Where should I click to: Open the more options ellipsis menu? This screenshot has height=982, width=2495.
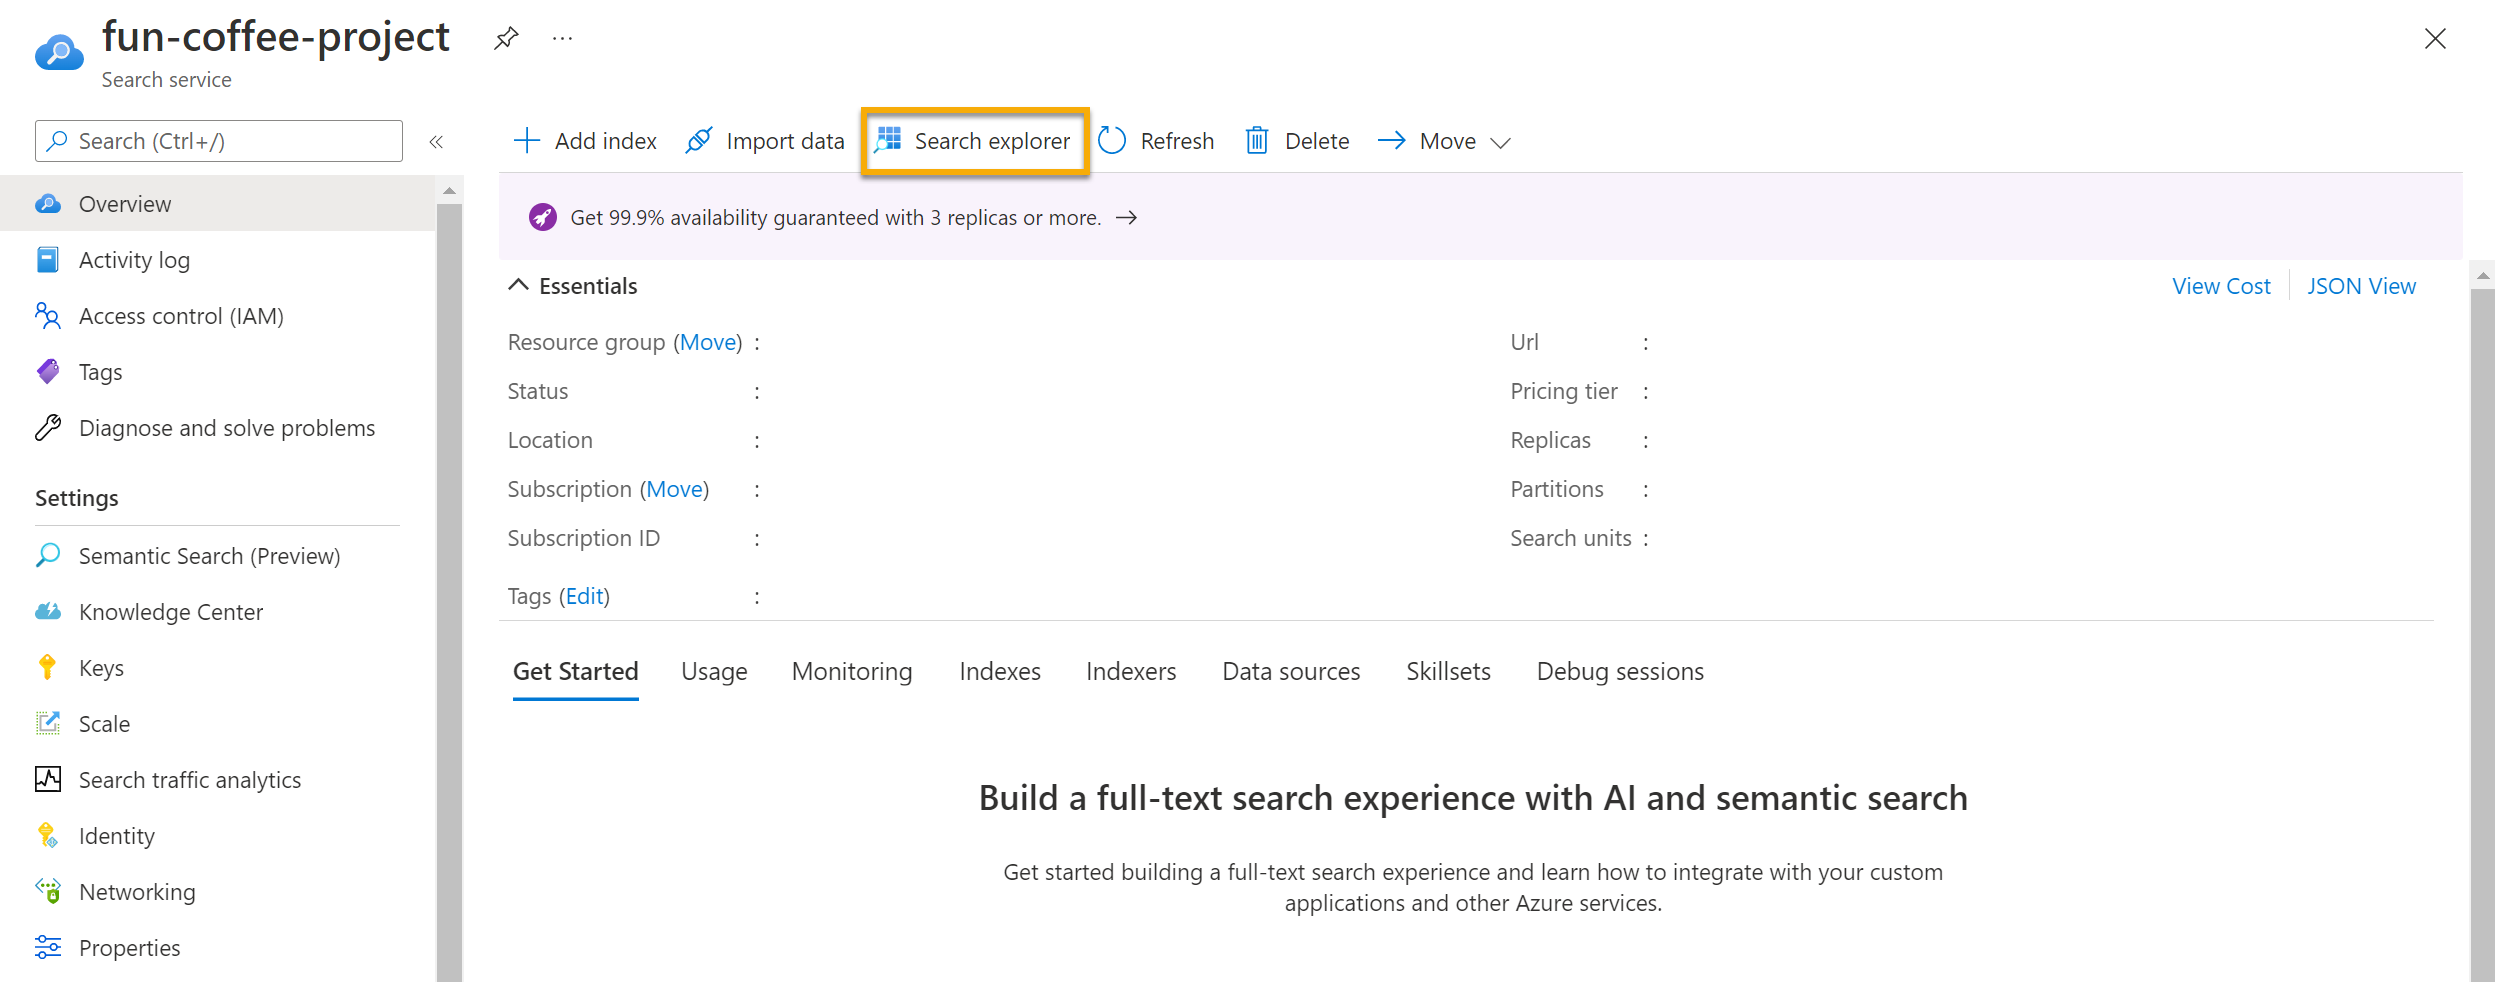coord(563,39)
